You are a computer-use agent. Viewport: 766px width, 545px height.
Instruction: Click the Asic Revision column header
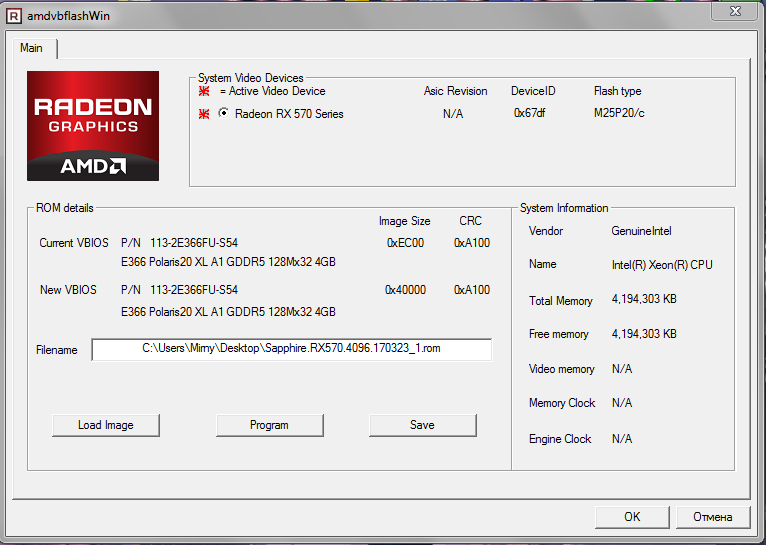[455, 91]
